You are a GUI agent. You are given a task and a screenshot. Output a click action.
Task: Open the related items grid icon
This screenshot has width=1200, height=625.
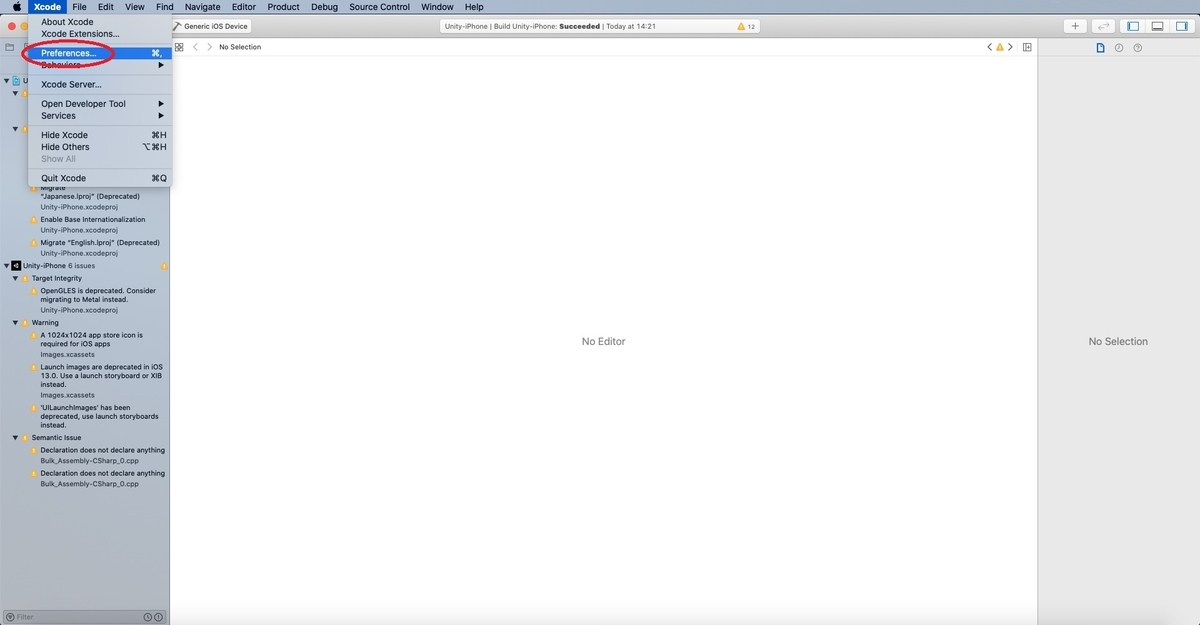pos(179,47)
